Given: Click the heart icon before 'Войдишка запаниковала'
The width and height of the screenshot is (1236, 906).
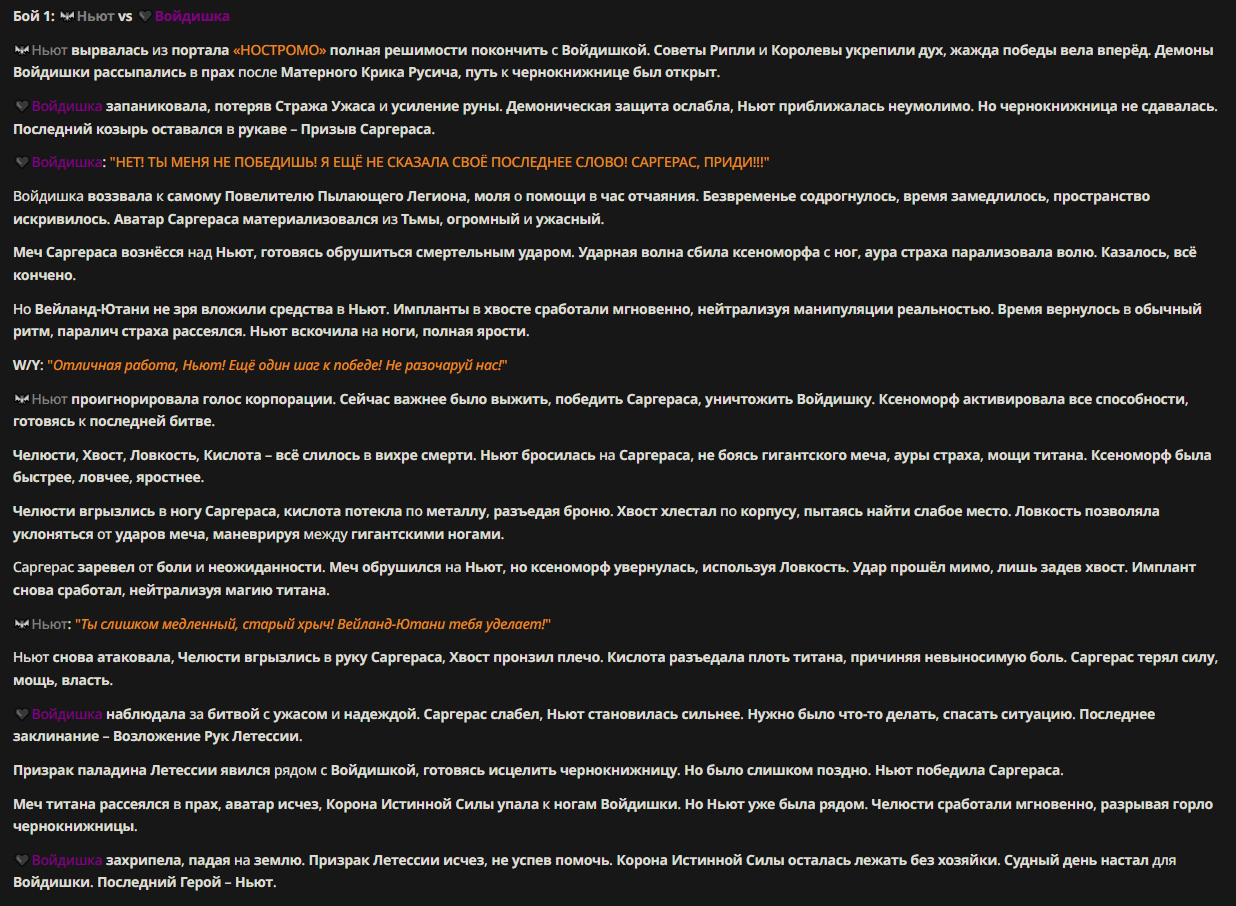Looking at the screenshot, I should pos(21,105).
